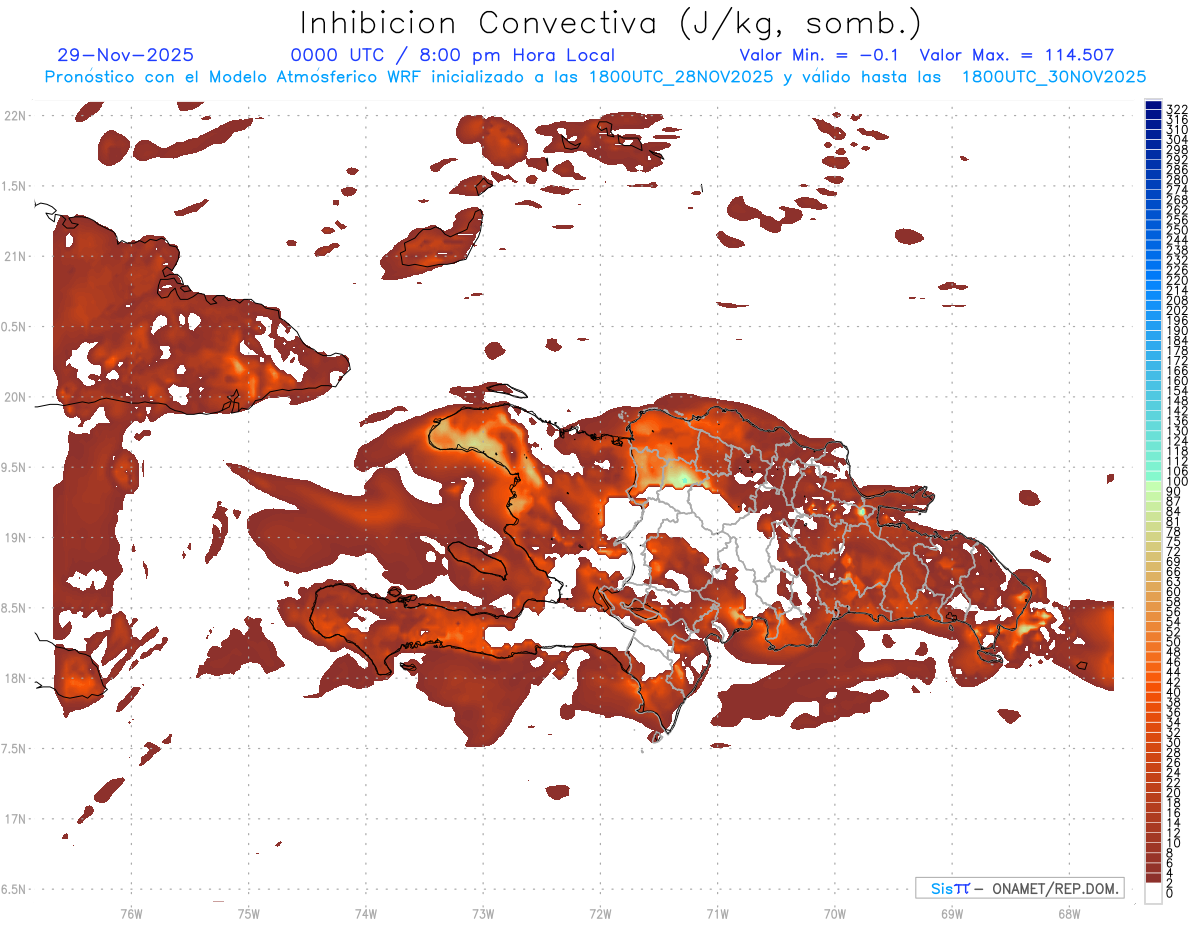Image resolution: width=1200 pixels, height=927 pixels.
Task: Click the "73W" longitude label
Action: [x=483, y=913]
